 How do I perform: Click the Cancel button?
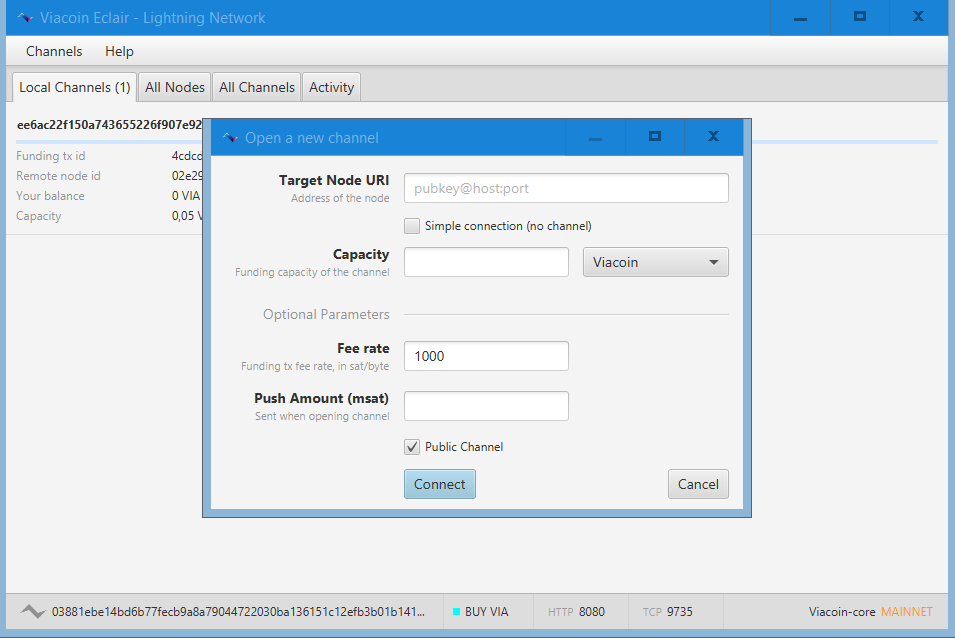pyautogui.click(x=698, y=484)
